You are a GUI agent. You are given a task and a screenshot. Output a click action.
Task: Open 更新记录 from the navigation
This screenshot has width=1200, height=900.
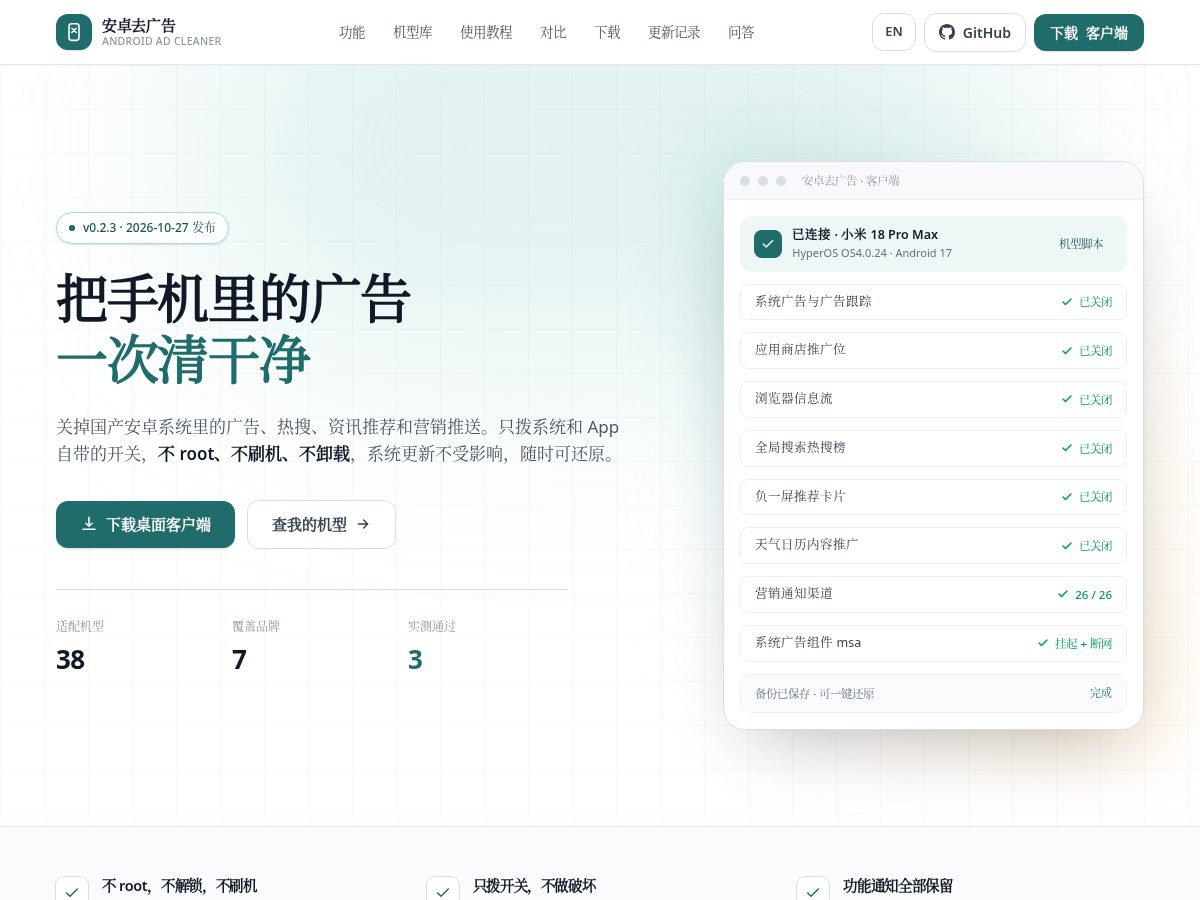[675, 32]
